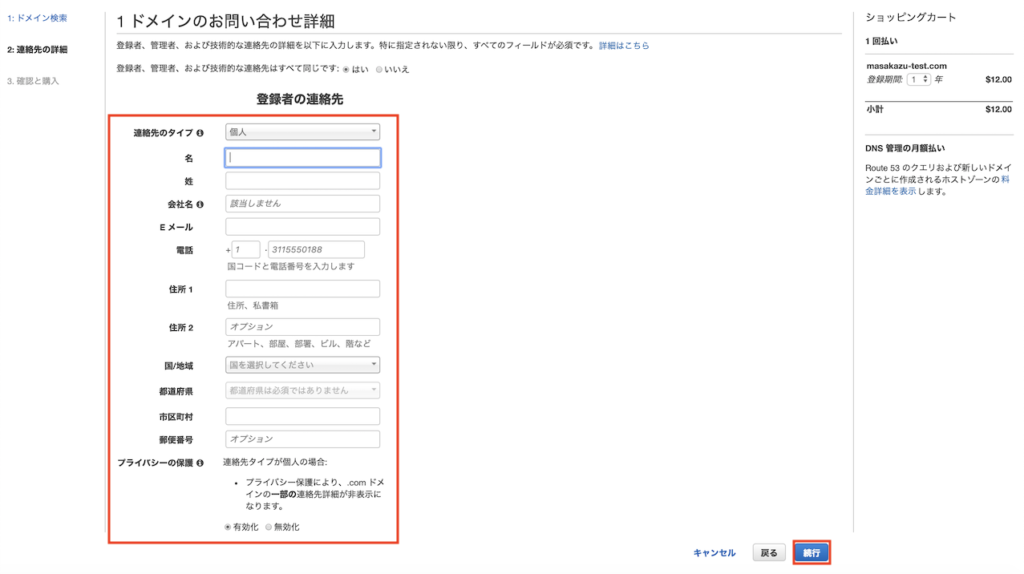Open the 連絡先のタイプ dropdown
This screenshot has width=1024, height=574.
pos(302,132)
